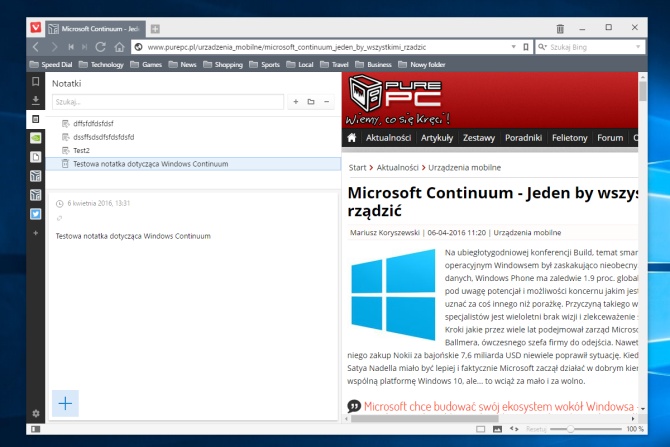Select the Microsoft Continuum tab
This screenshot has height=447, width=670.
95,29
